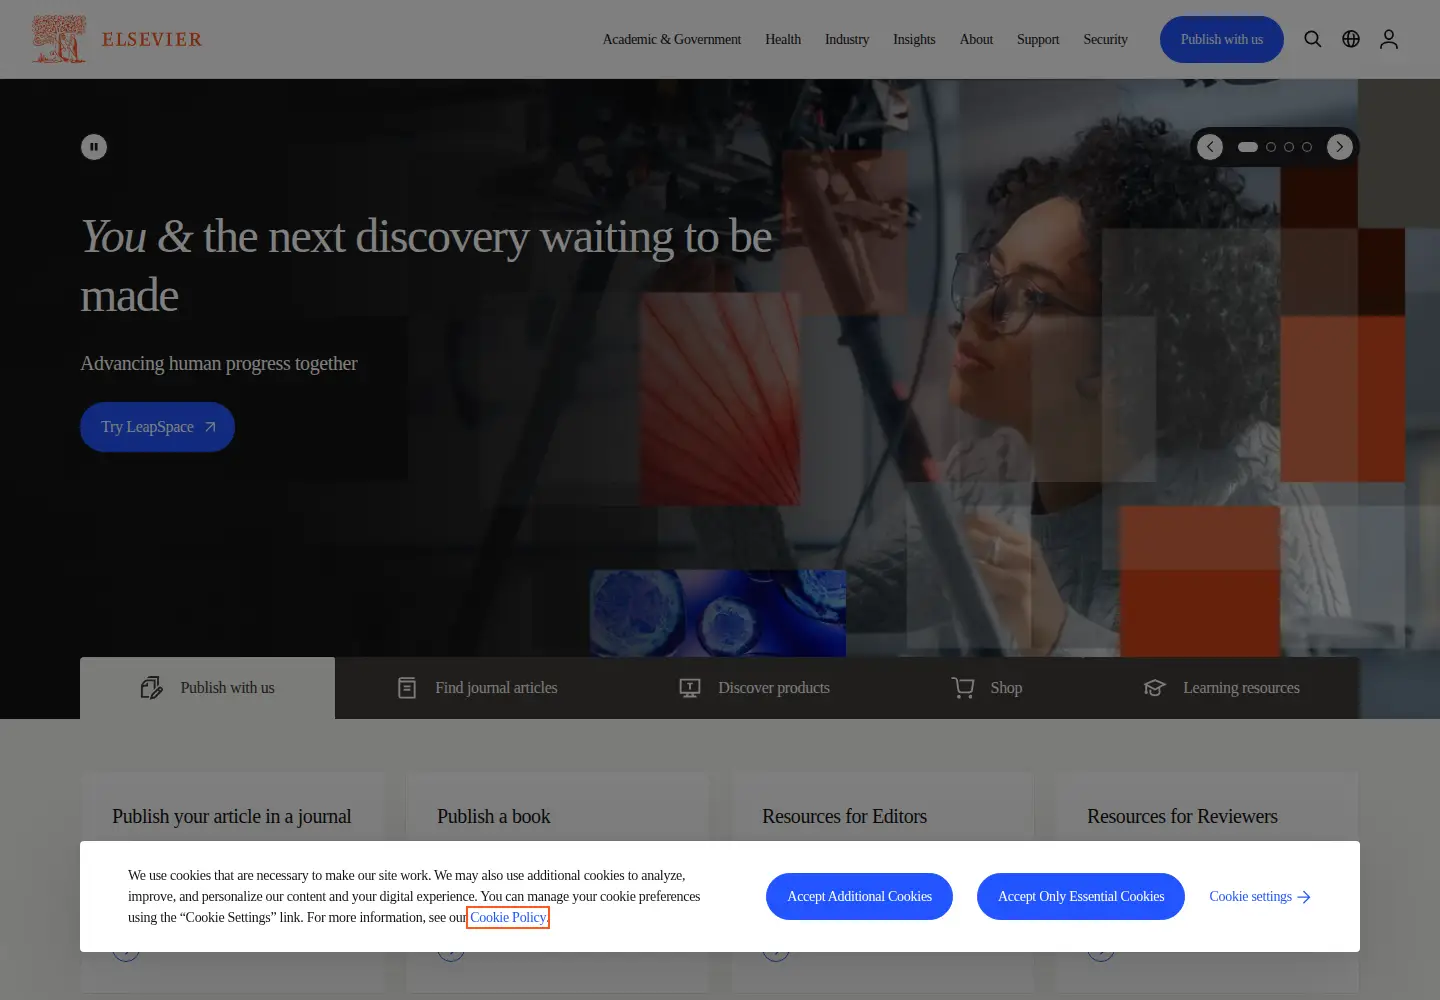Open the Insights menu
This screenshot has width=1440, height=1000.
click(914, 39)
